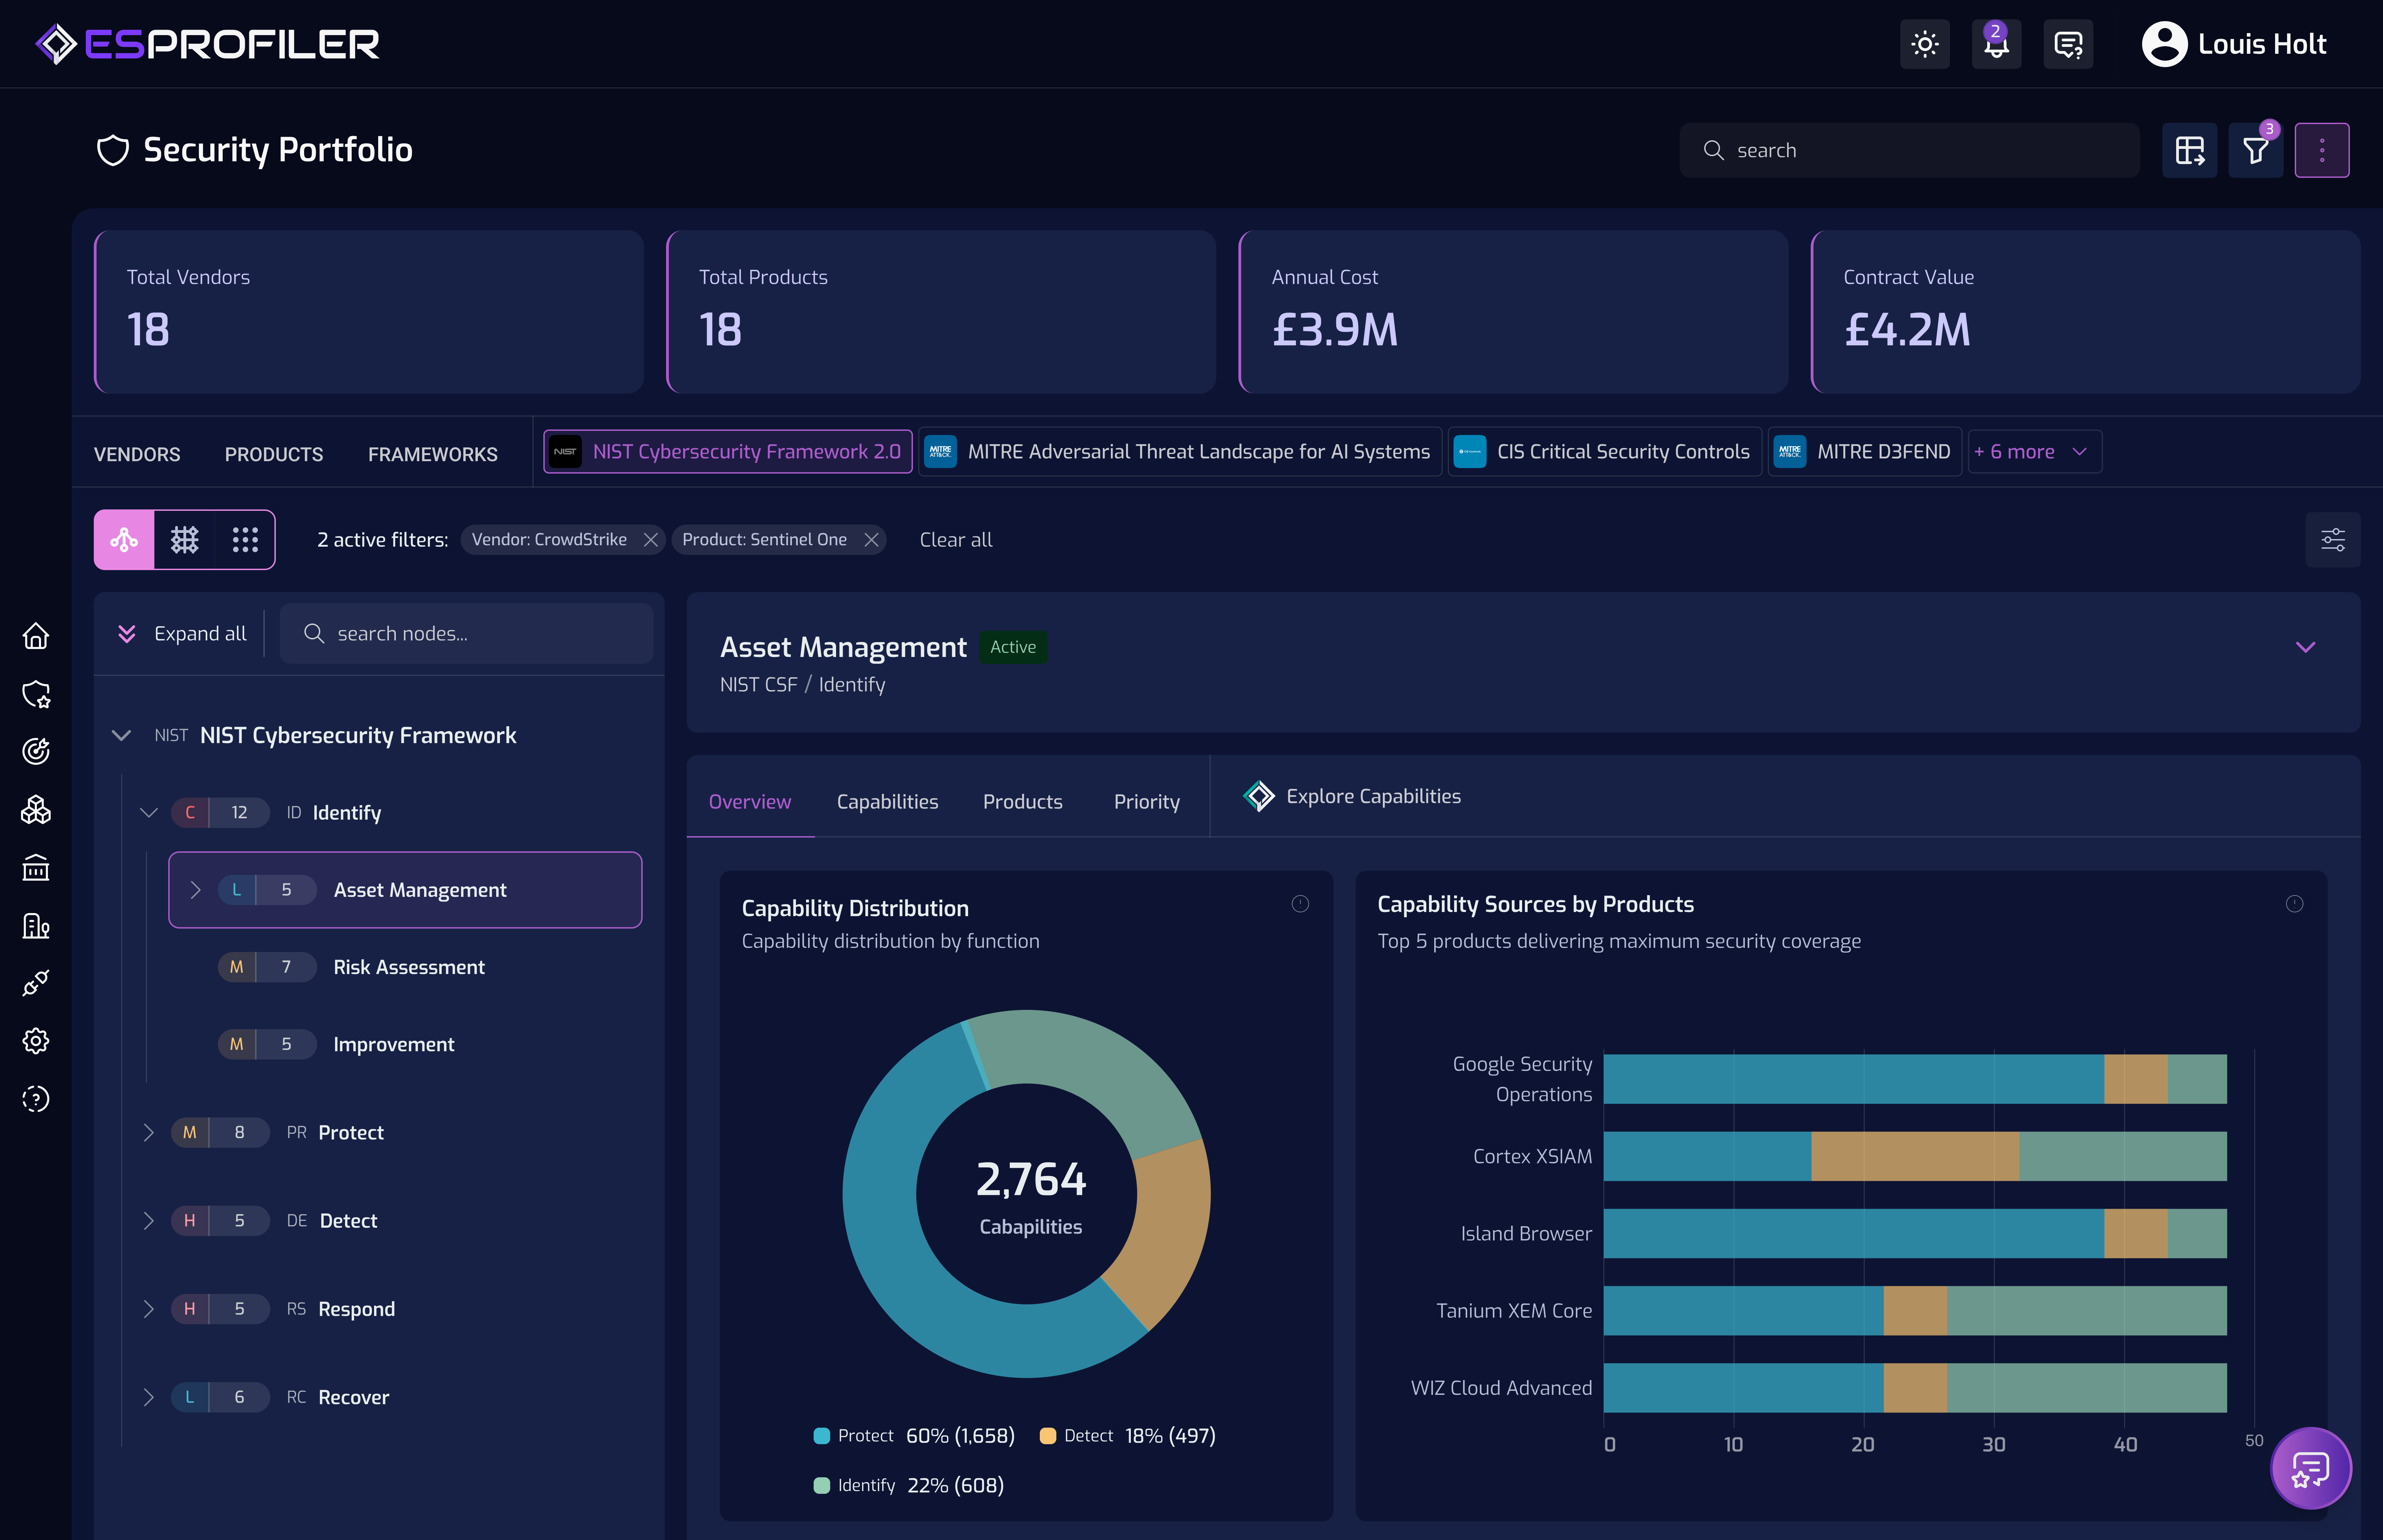Click the ESPROFILER logo
The height and width of the screenshot is (1540, 2383).
[207, 44]
